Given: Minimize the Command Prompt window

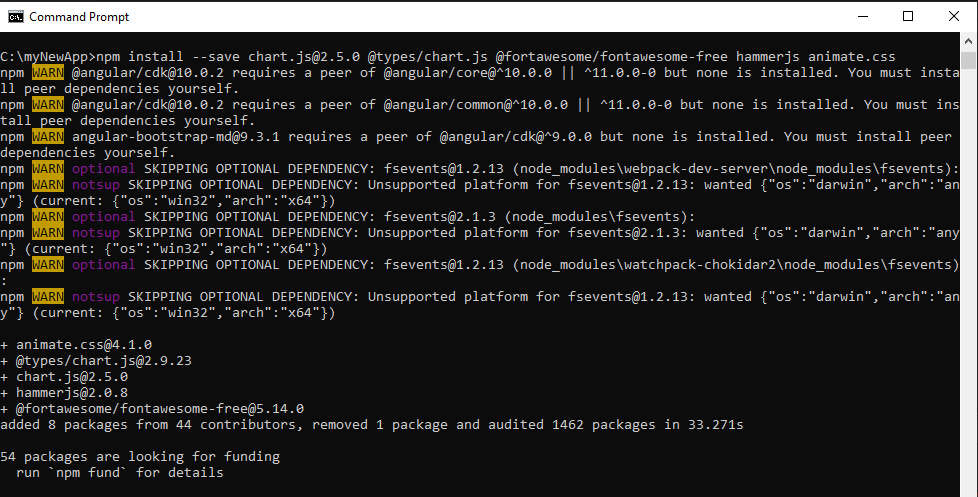Looking at the screenshot, I should tap(862, 16).
